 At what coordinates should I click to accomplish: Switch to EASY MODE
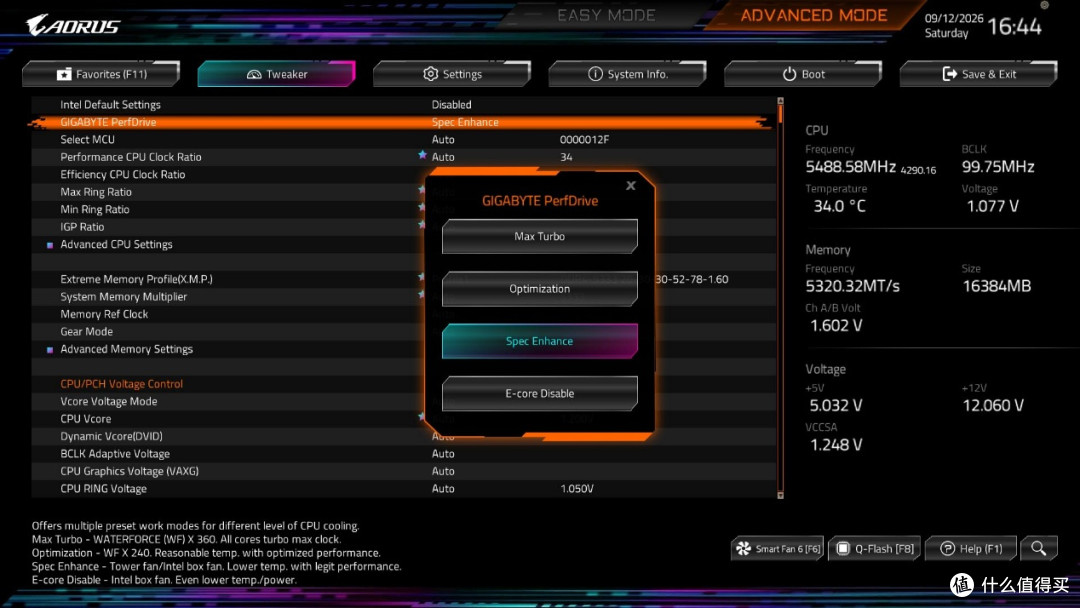click(606, 15)
